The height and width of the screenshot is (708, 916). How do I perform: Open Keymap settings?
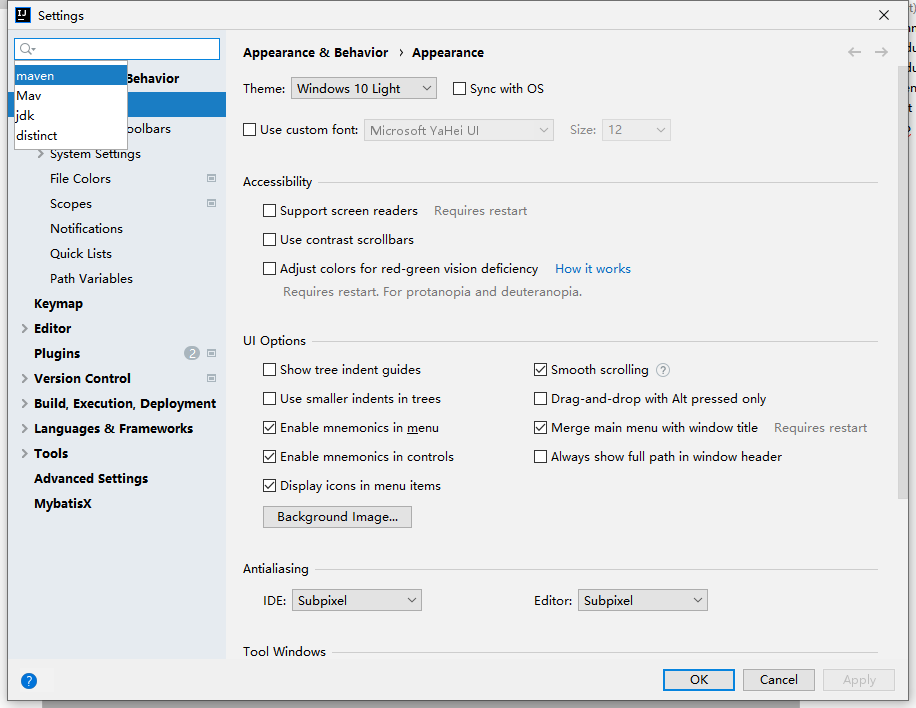58,304
